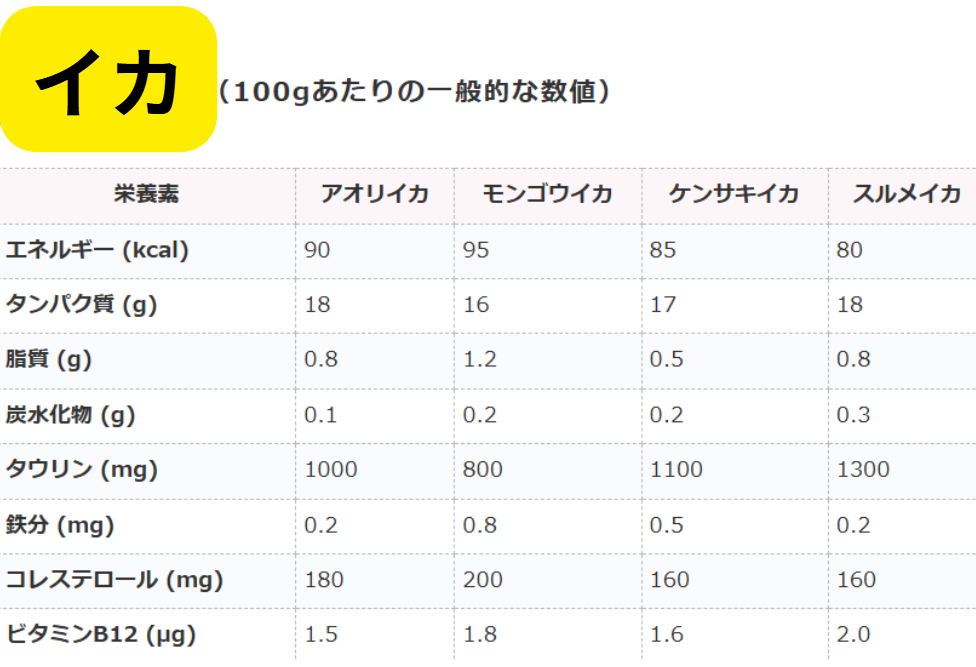Click the タウリン (mg) row label
The height and width of the screenshot is (667, 976).
[x=81, y=469]
